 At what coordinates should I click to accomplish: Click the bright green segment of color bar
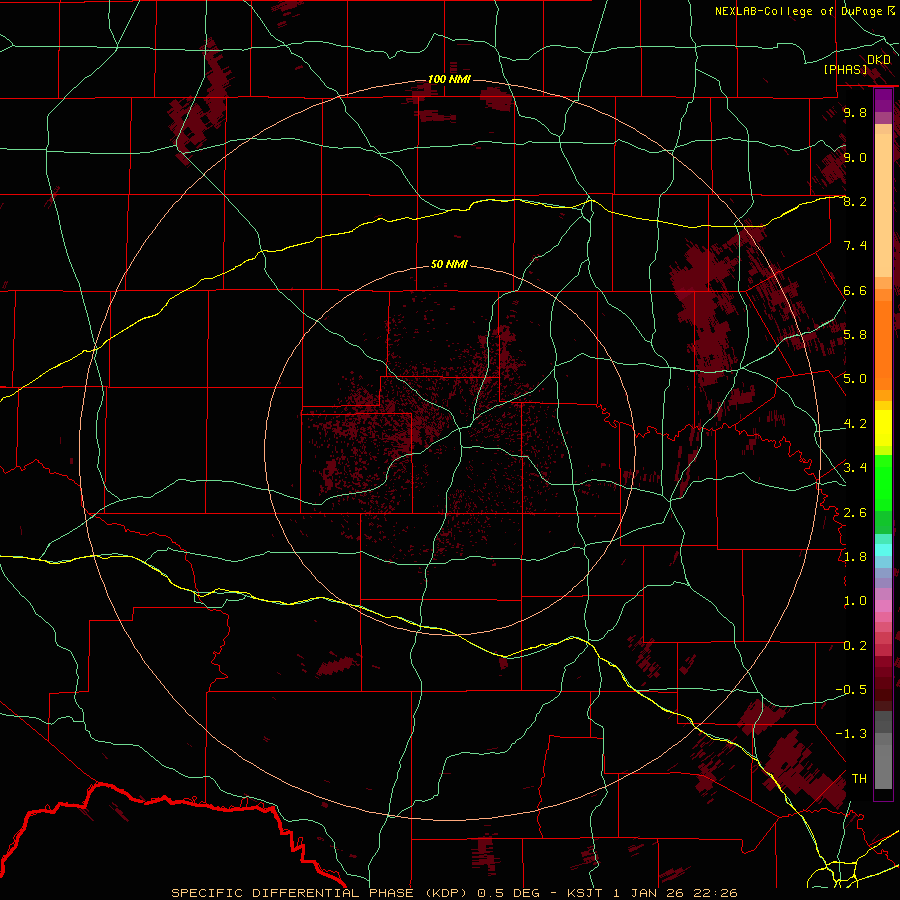pyautogui.click(x=883, y=483)
